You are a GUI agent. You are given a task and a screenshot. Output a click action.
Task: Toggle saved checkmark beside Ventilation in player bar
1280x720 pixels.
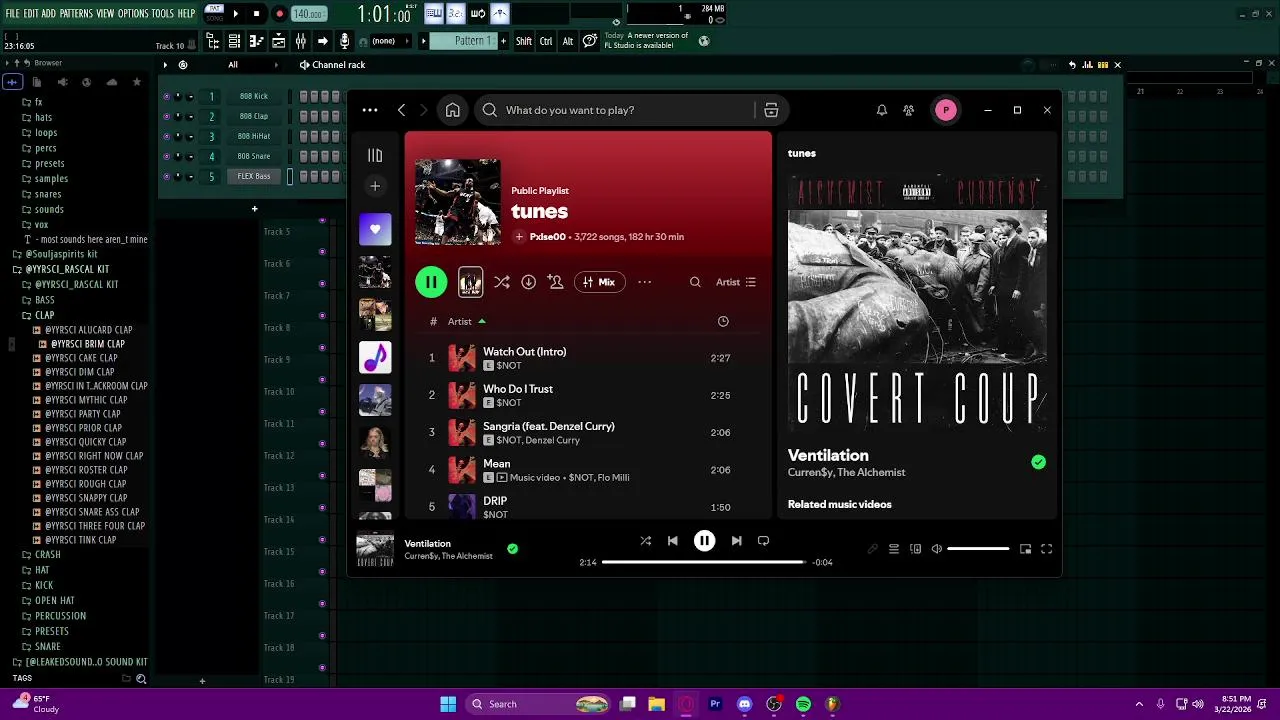512,549
